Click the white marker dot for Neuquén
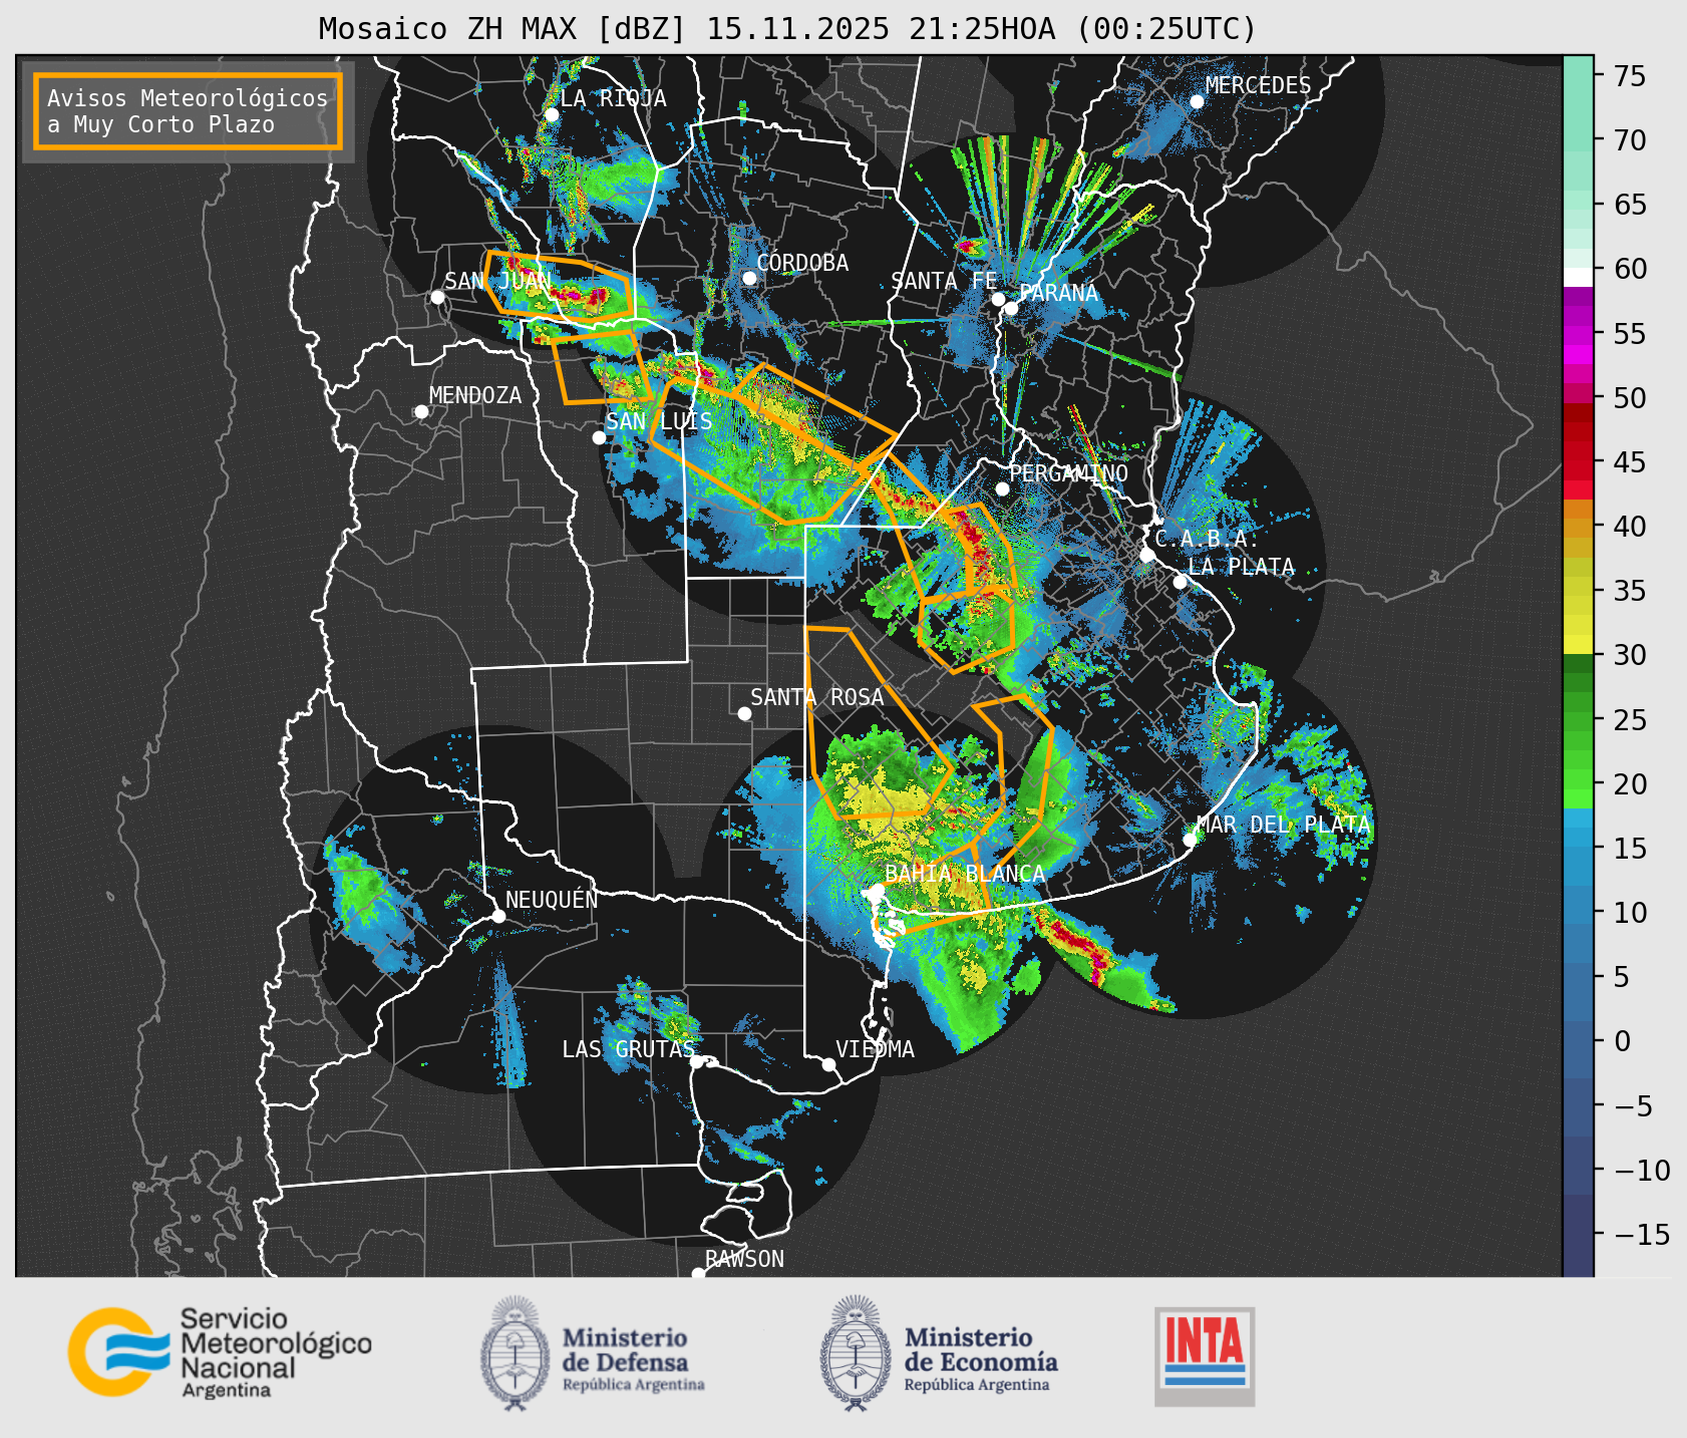 point(499,916)
